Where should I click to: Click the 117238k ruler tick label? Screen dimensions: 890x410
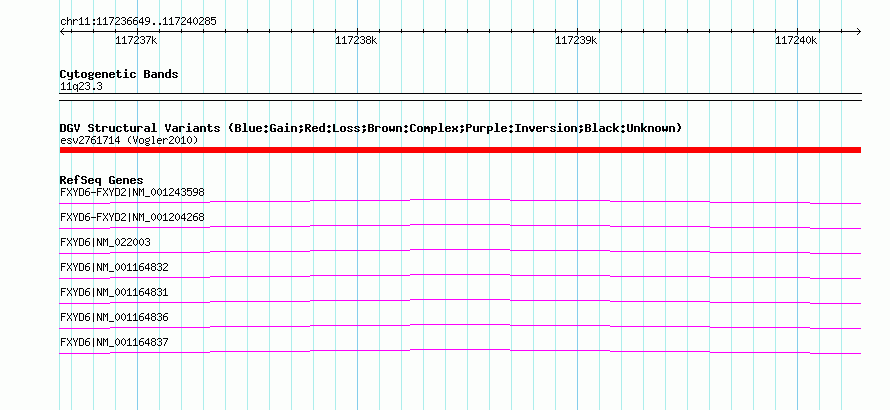click(356, 40)
